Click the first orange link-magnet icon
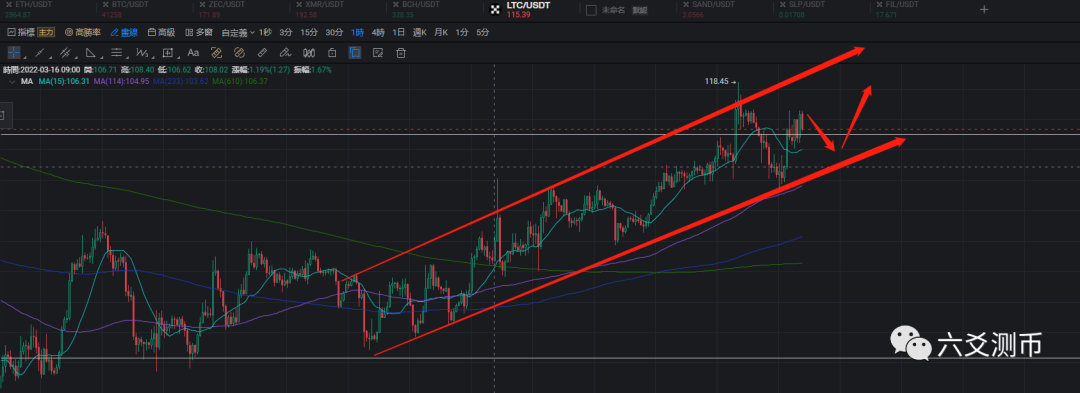 point(216,52)
